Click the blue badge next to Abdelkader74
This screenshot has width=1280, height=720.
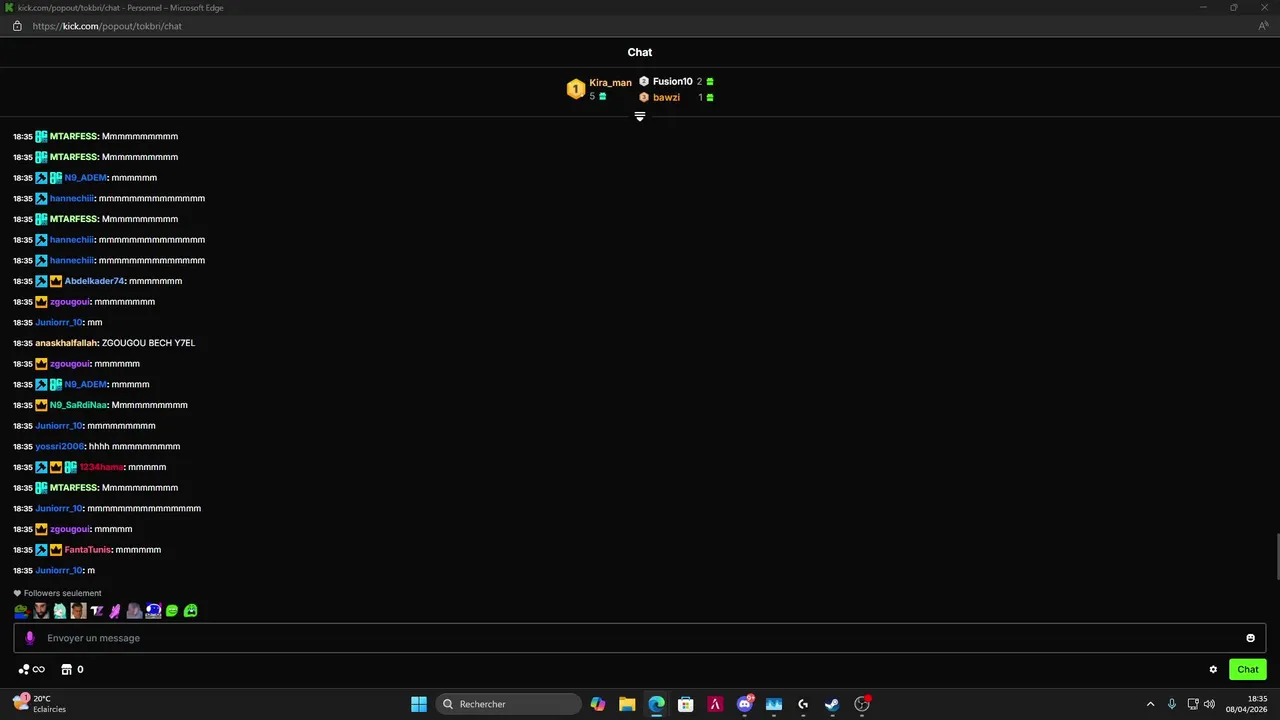point(41,281)
